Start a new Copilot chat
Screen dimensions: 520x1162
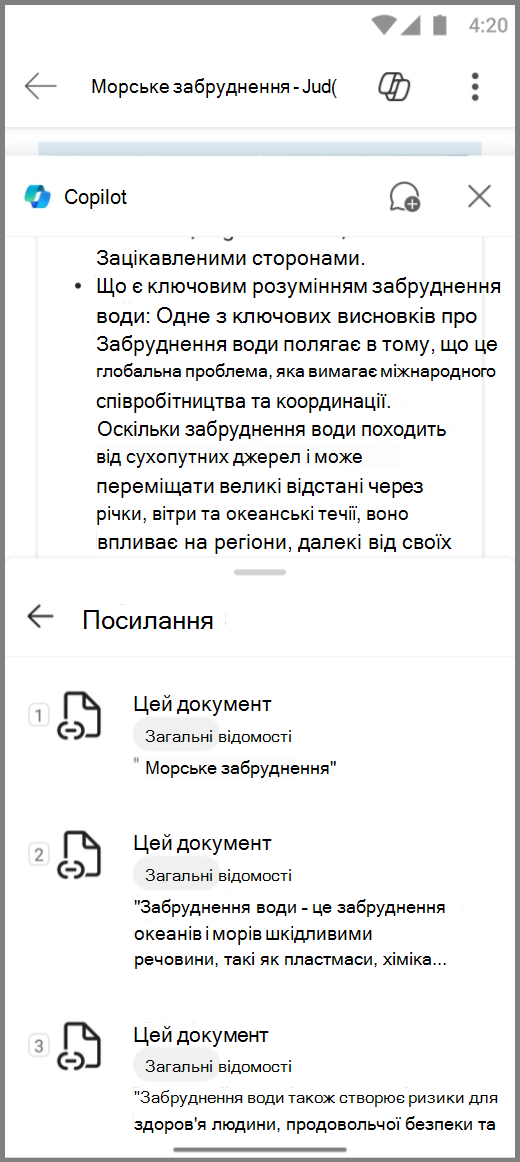404,196
